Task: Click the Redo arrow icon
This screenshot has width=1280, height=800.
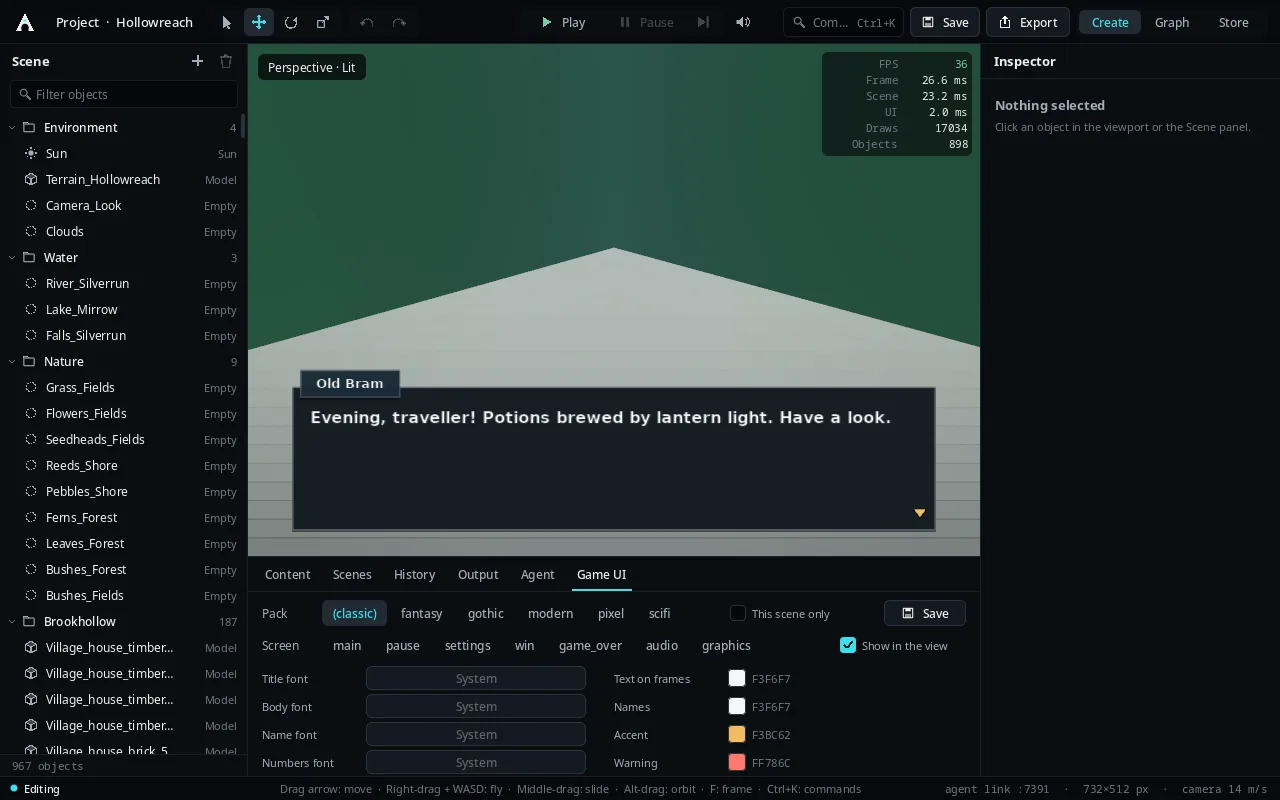Action: (399, 22)
